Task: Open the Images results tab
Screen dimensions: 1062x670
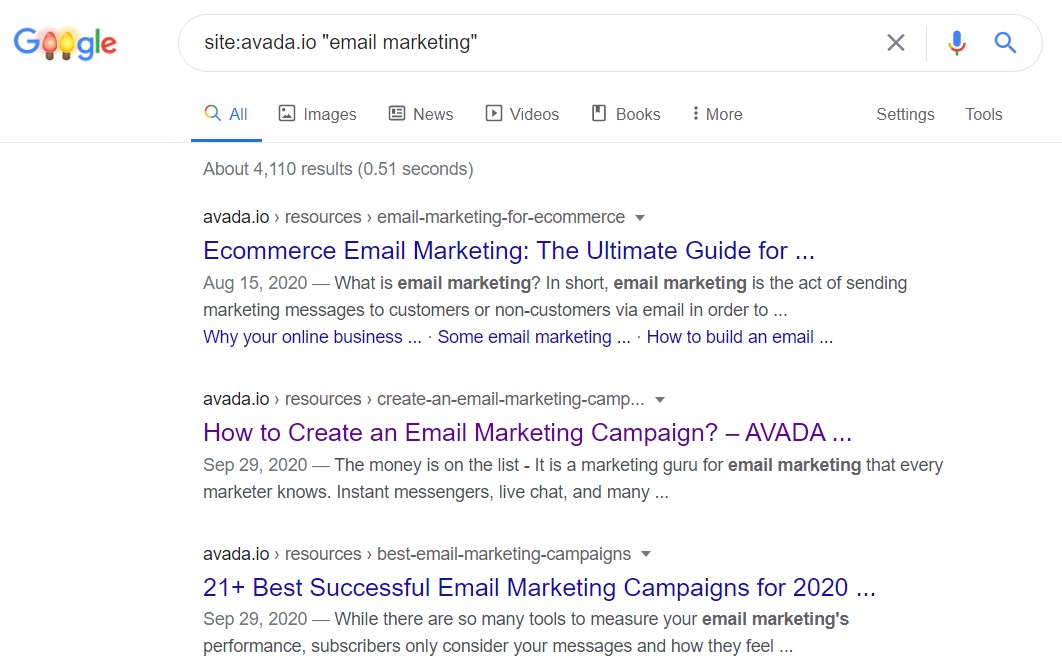Action: [x=317, y=114]
